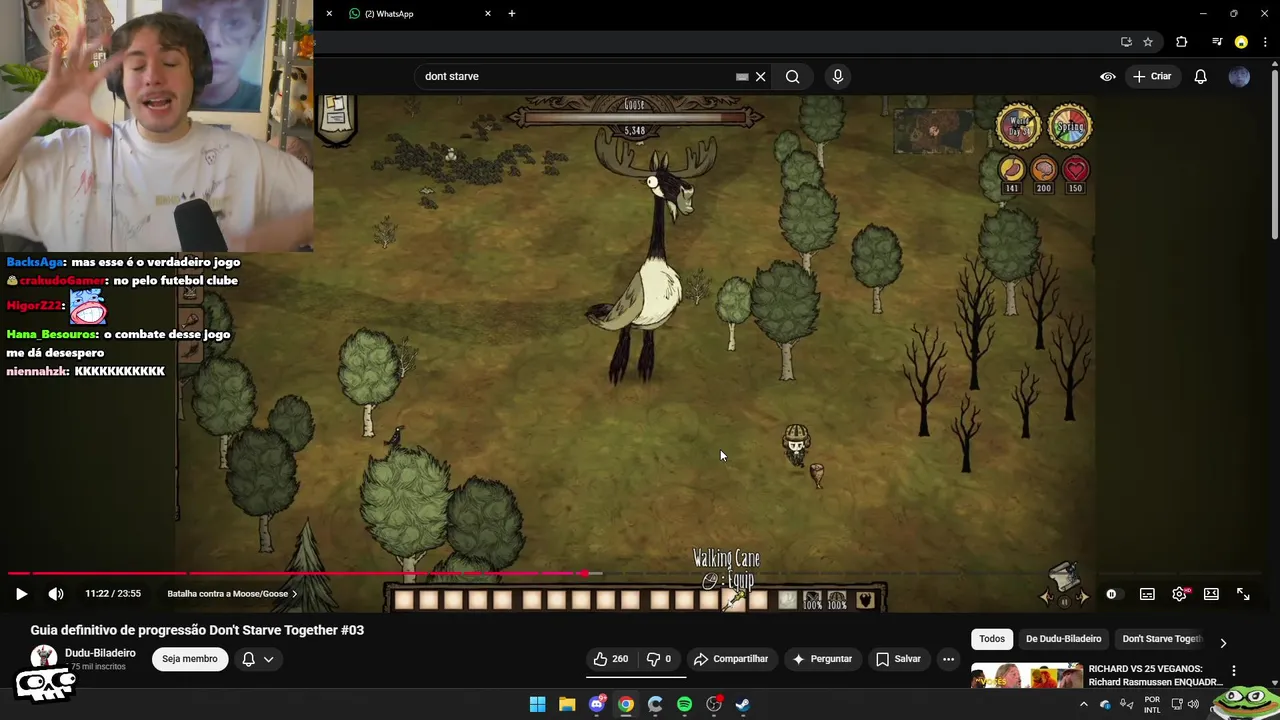The height and width of the screenshot is (720, 1280).
Task: Click the eye-shaped extension icon near Criar
Action: tap(1108, 76)
